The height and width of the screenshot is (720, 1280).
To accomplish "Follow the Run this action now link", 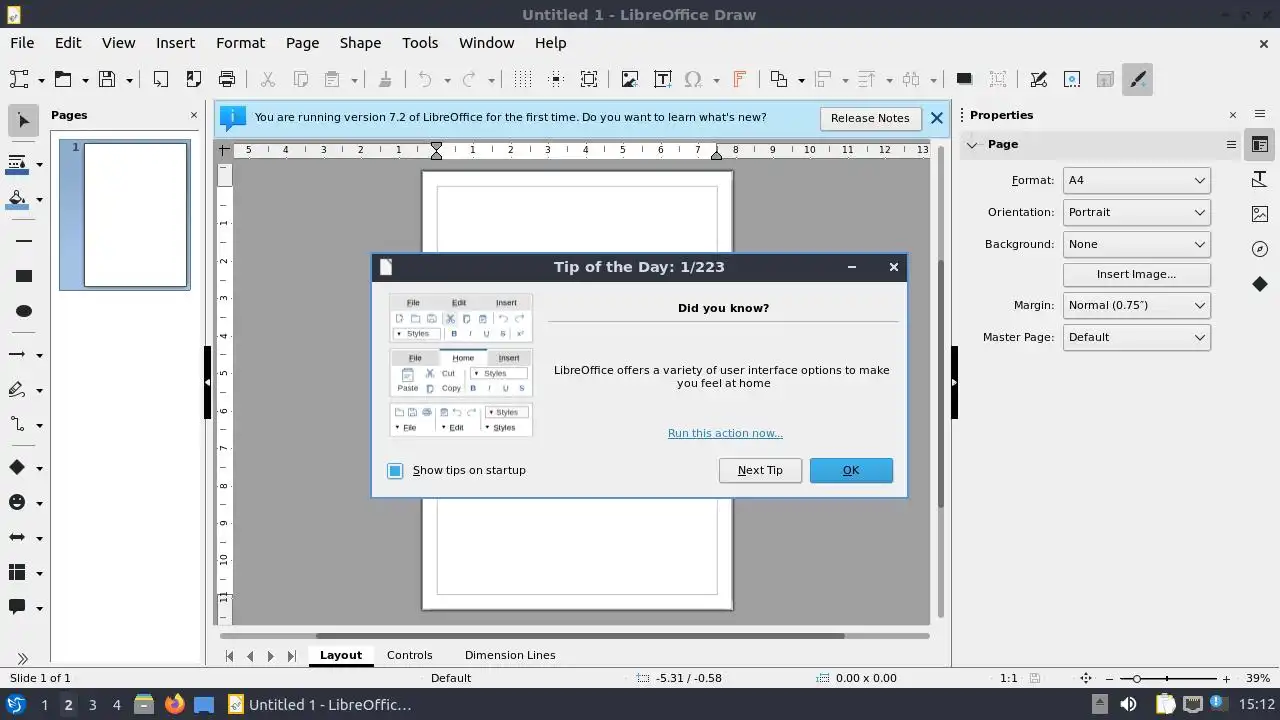I will tap(725, 433).
